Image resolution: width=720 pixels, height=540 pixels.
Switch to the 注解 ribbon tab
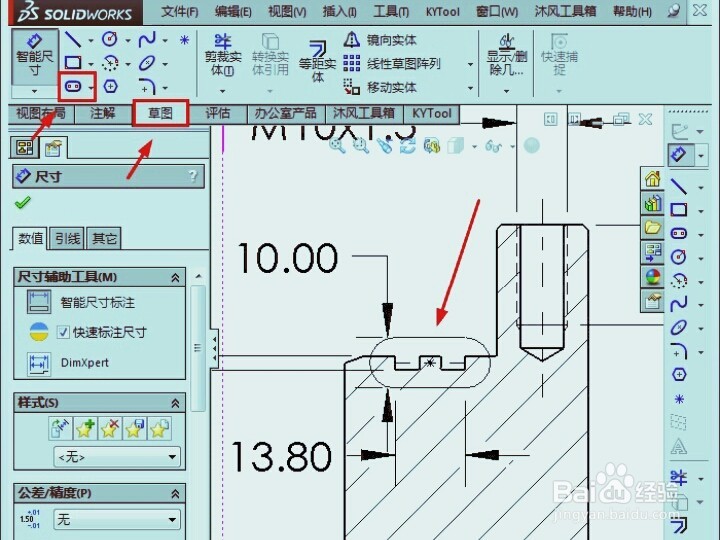(x=103, y=113)
